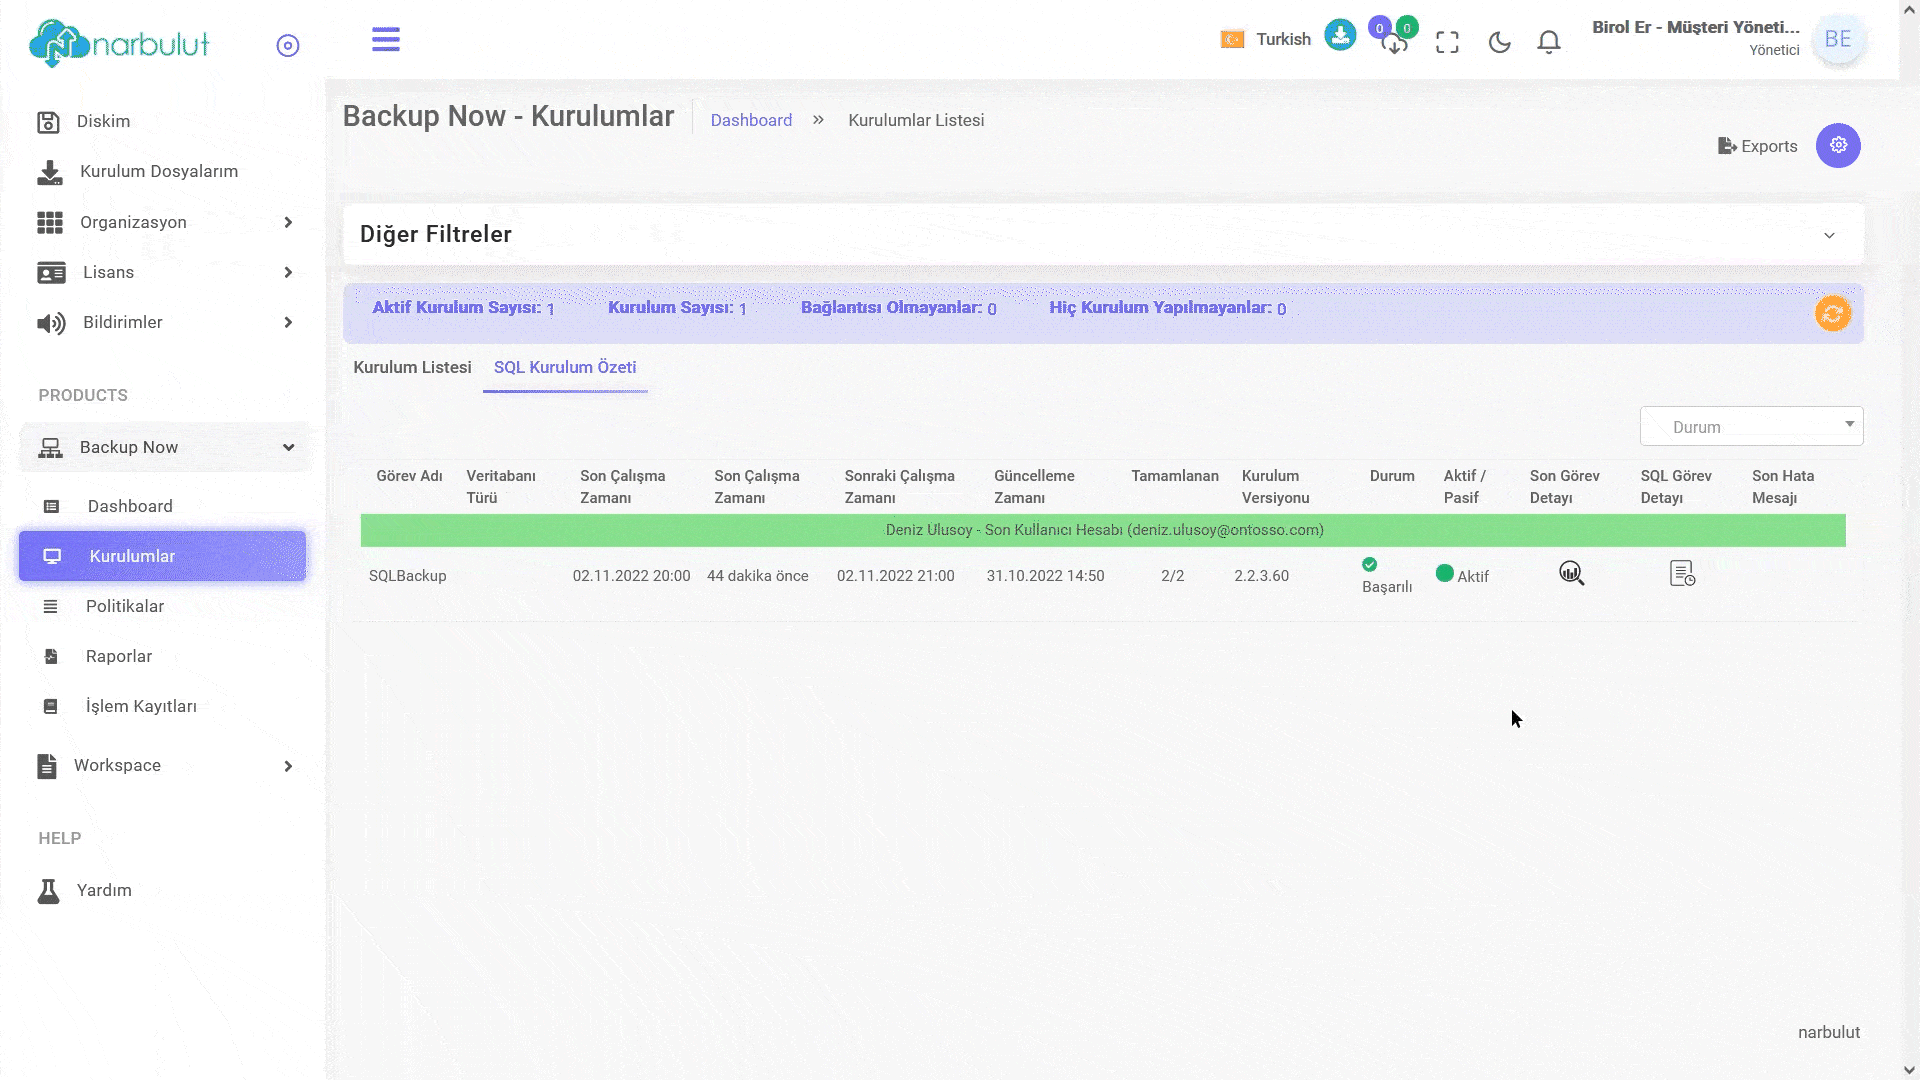Click the teal download circle icon
The width and height of the screenshot is (1920, 1080).
coord(1340,35)
